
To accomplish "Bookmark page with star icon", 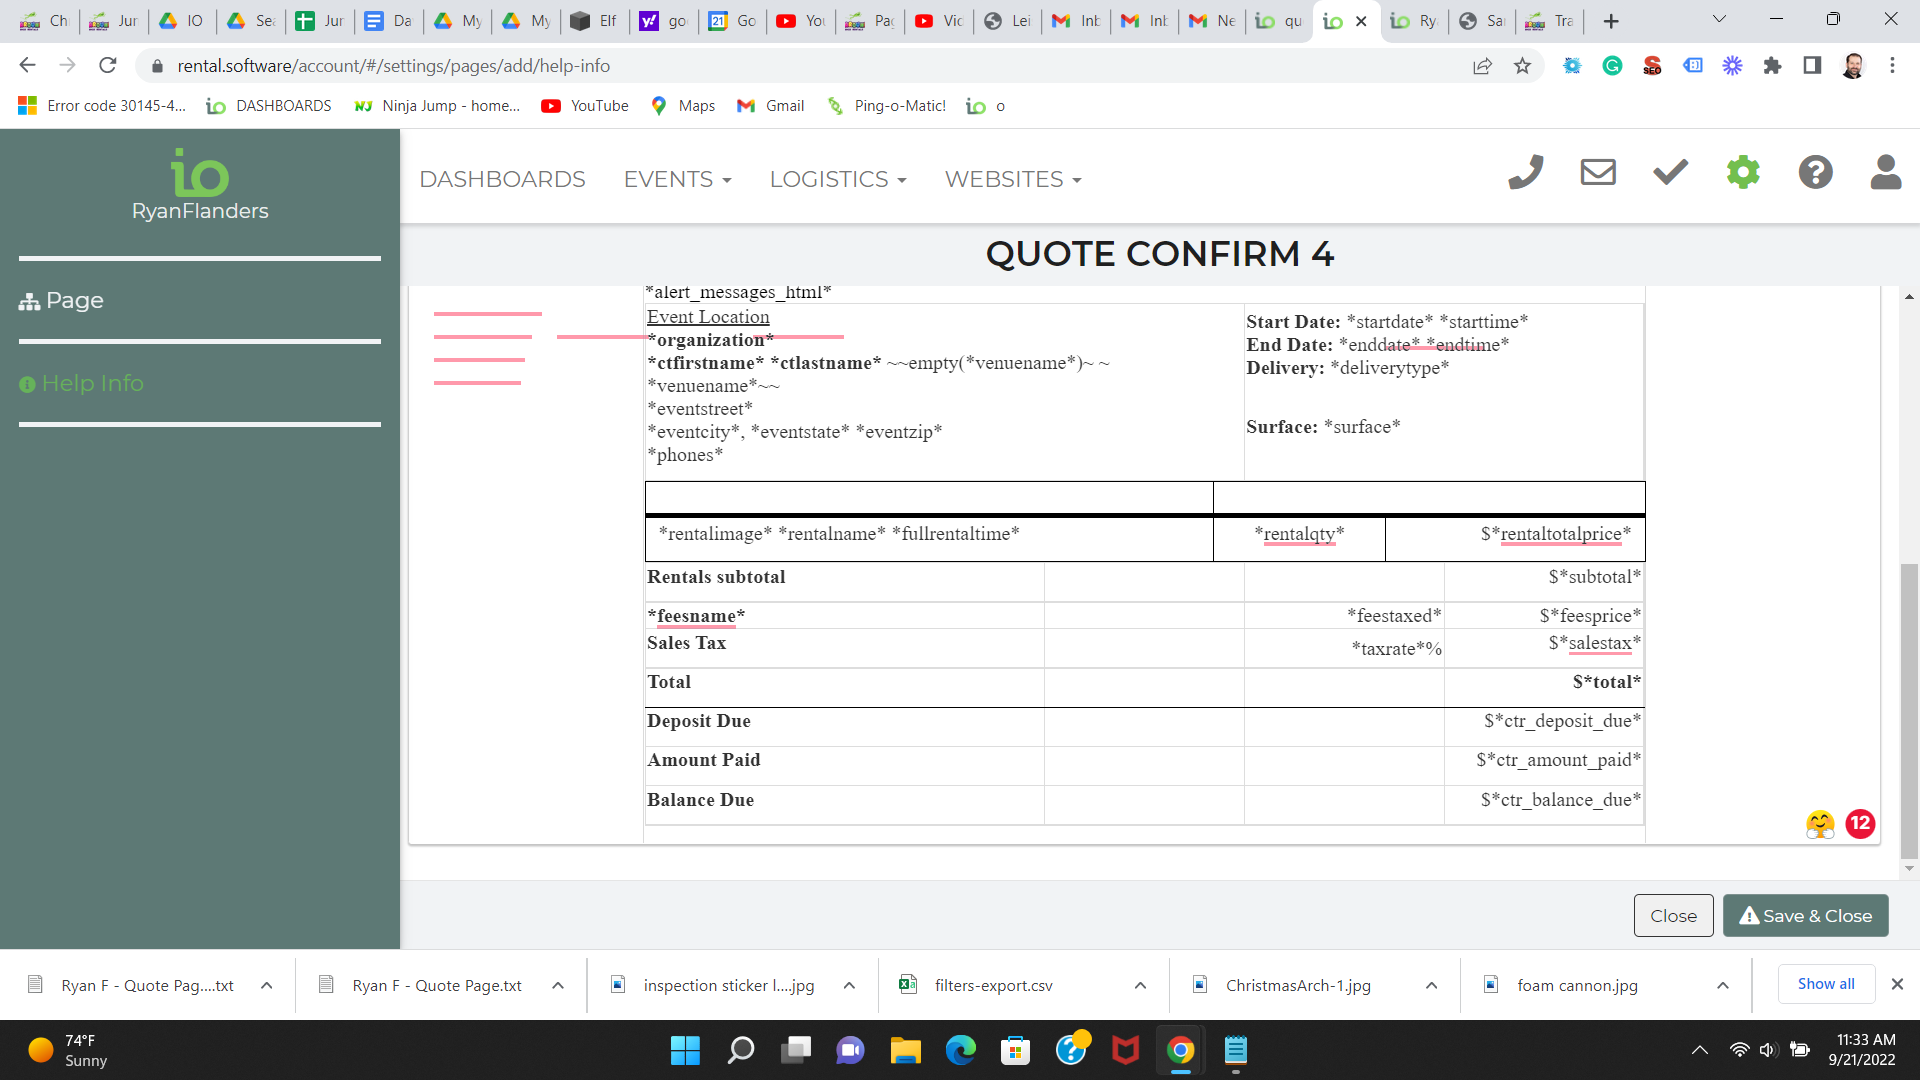I will click(x=1522, y=66).
